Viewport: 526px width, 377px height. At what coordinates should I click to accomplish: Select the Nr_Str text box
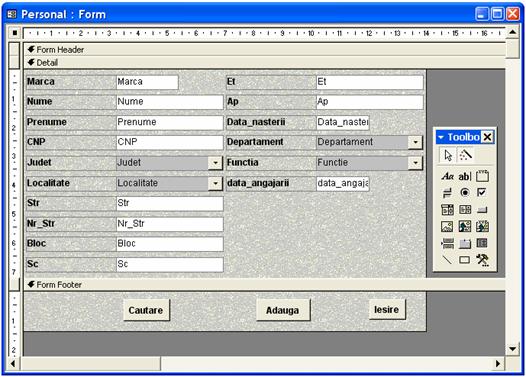[x=169, y=224]
